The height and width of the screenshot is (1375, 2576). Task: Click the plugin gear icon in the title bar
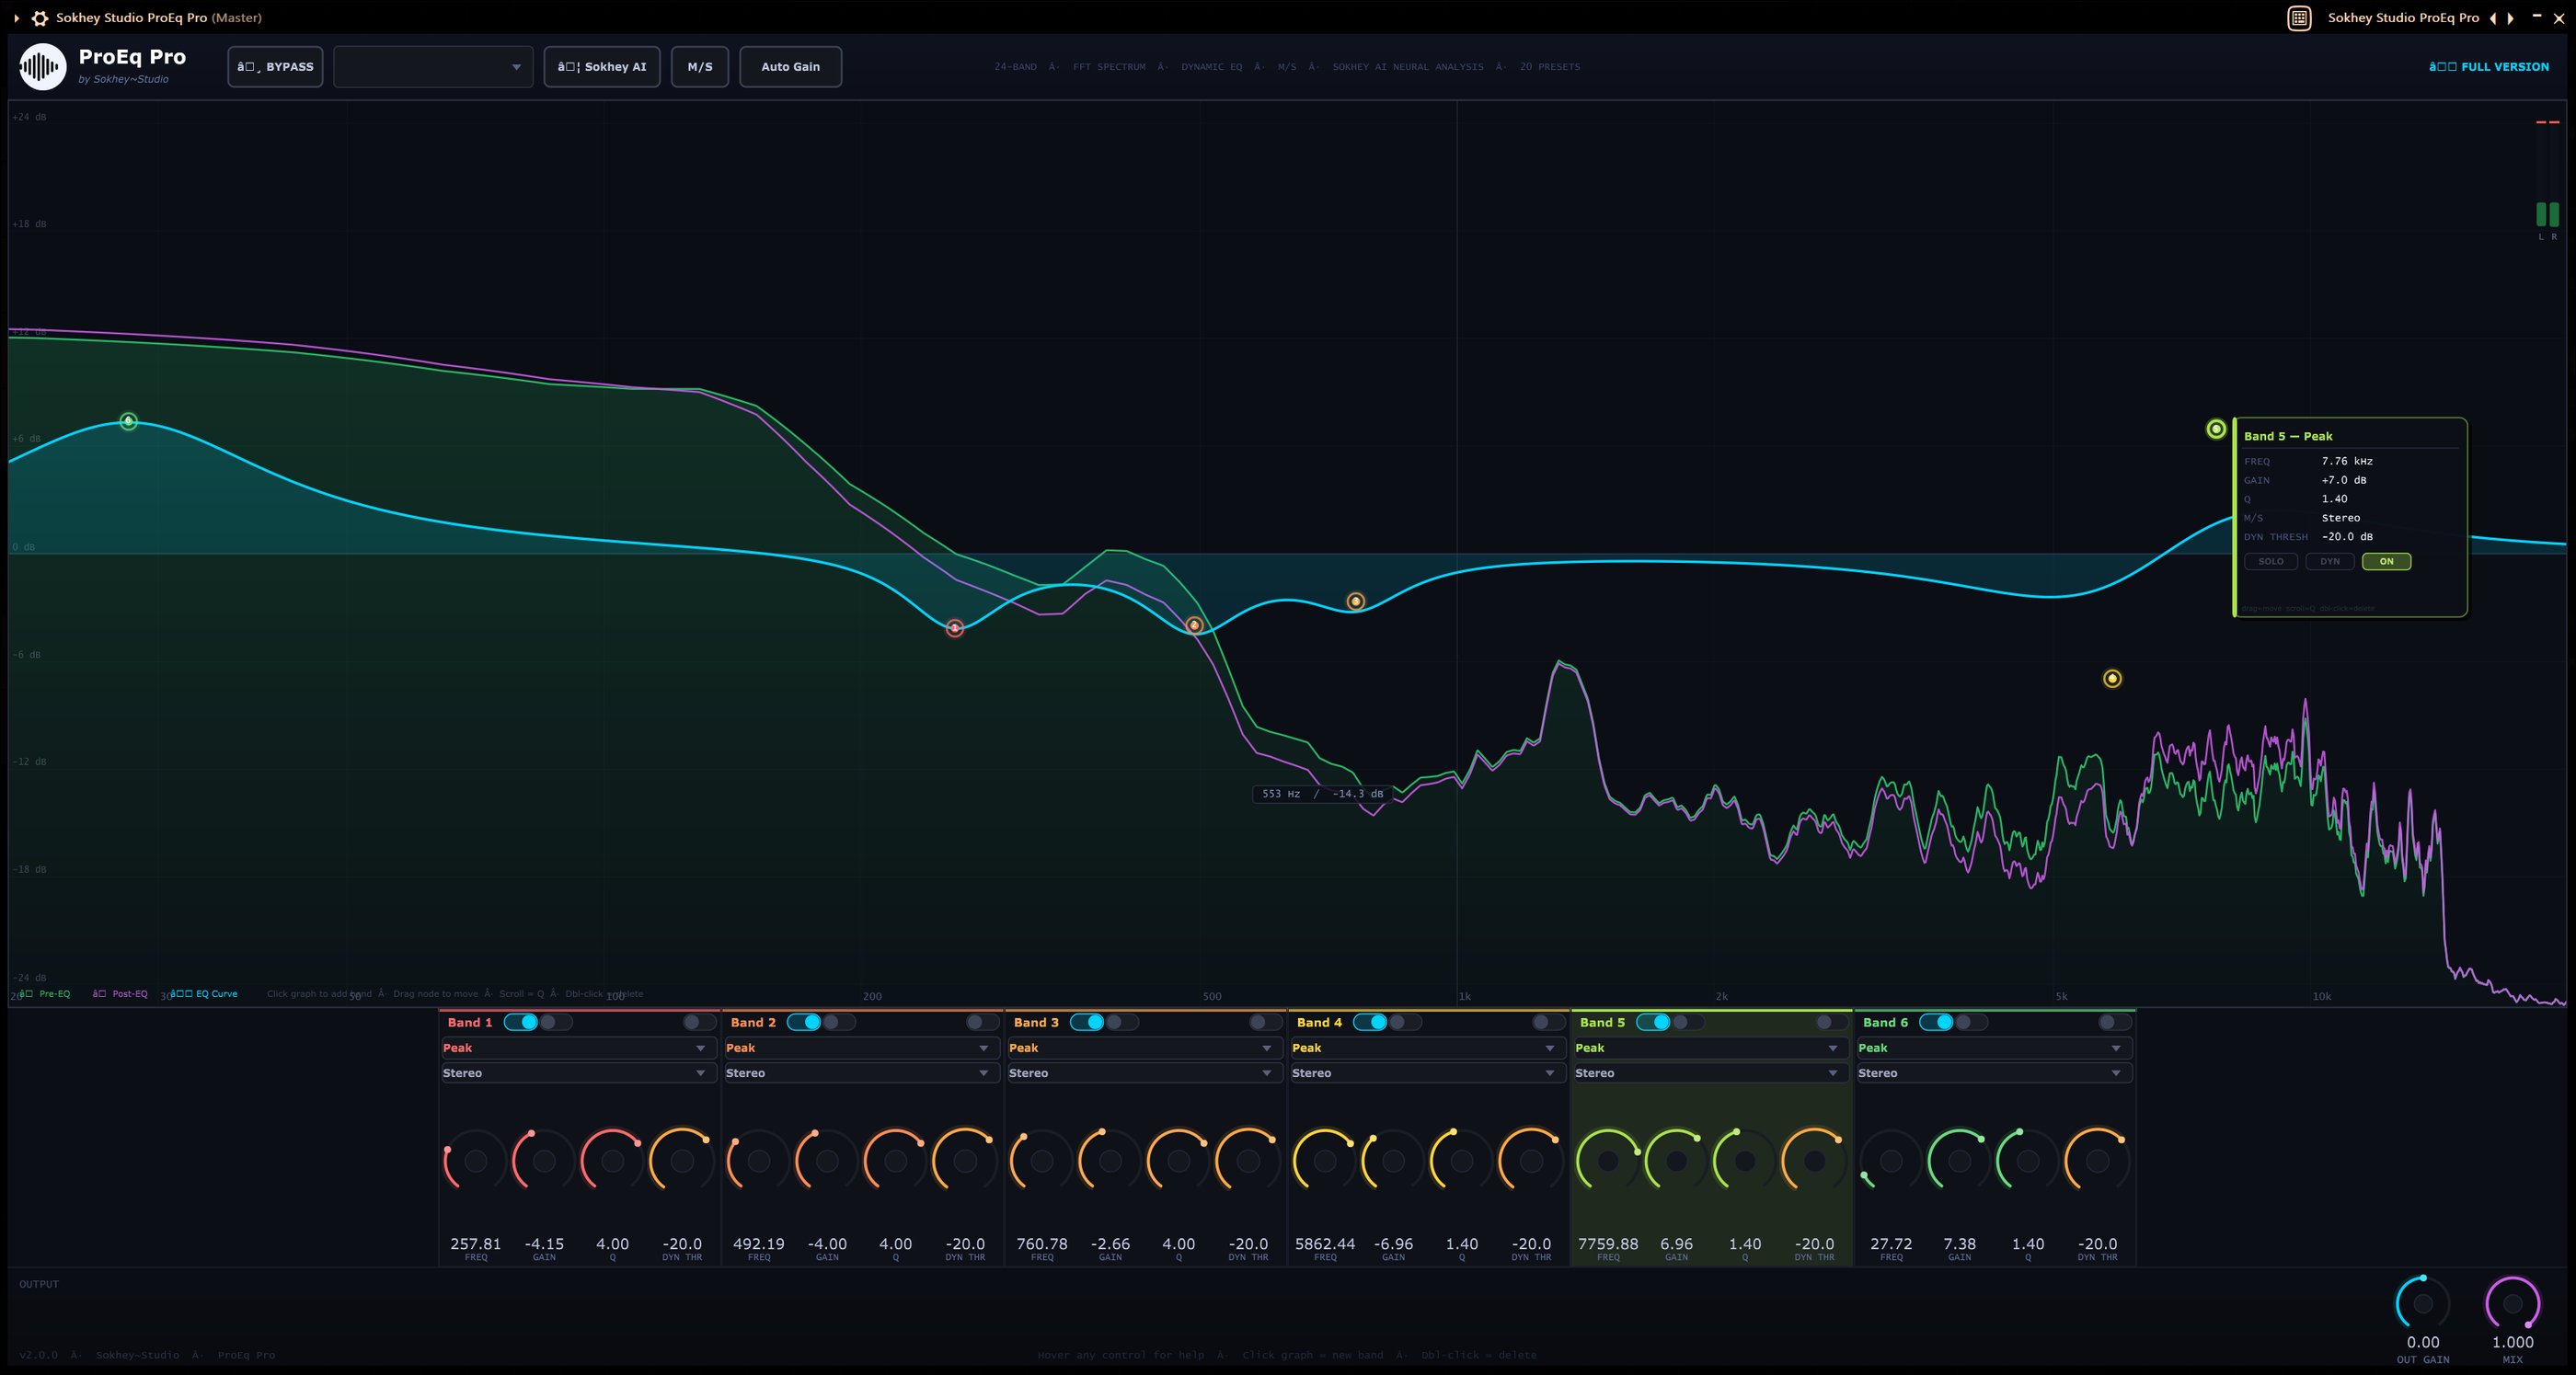[x=40, y=18]
